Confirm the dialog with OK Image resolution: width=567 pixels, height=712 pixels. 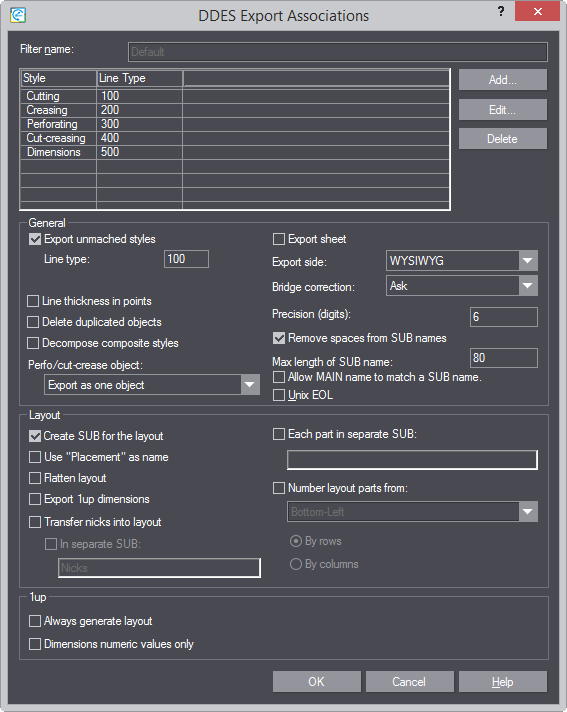click(x=316, y=682)
